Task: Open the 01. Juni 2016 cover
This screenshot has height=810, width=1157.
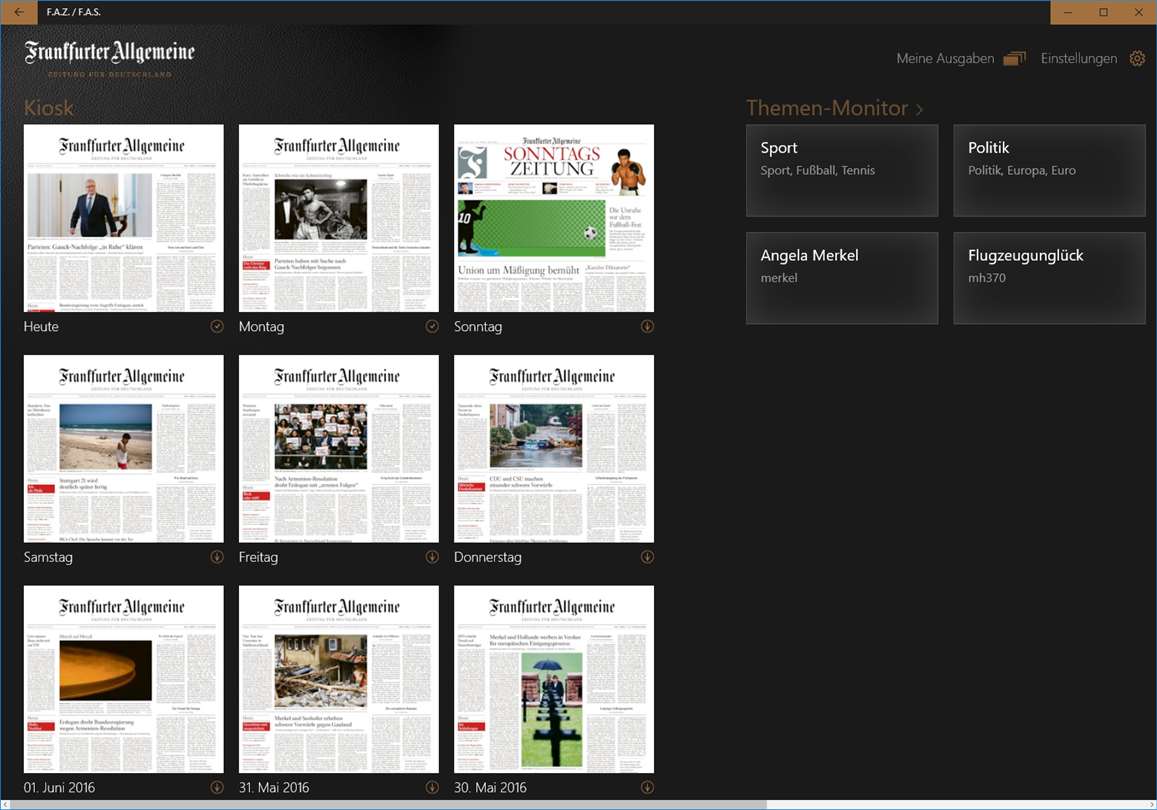Action: 123,679
